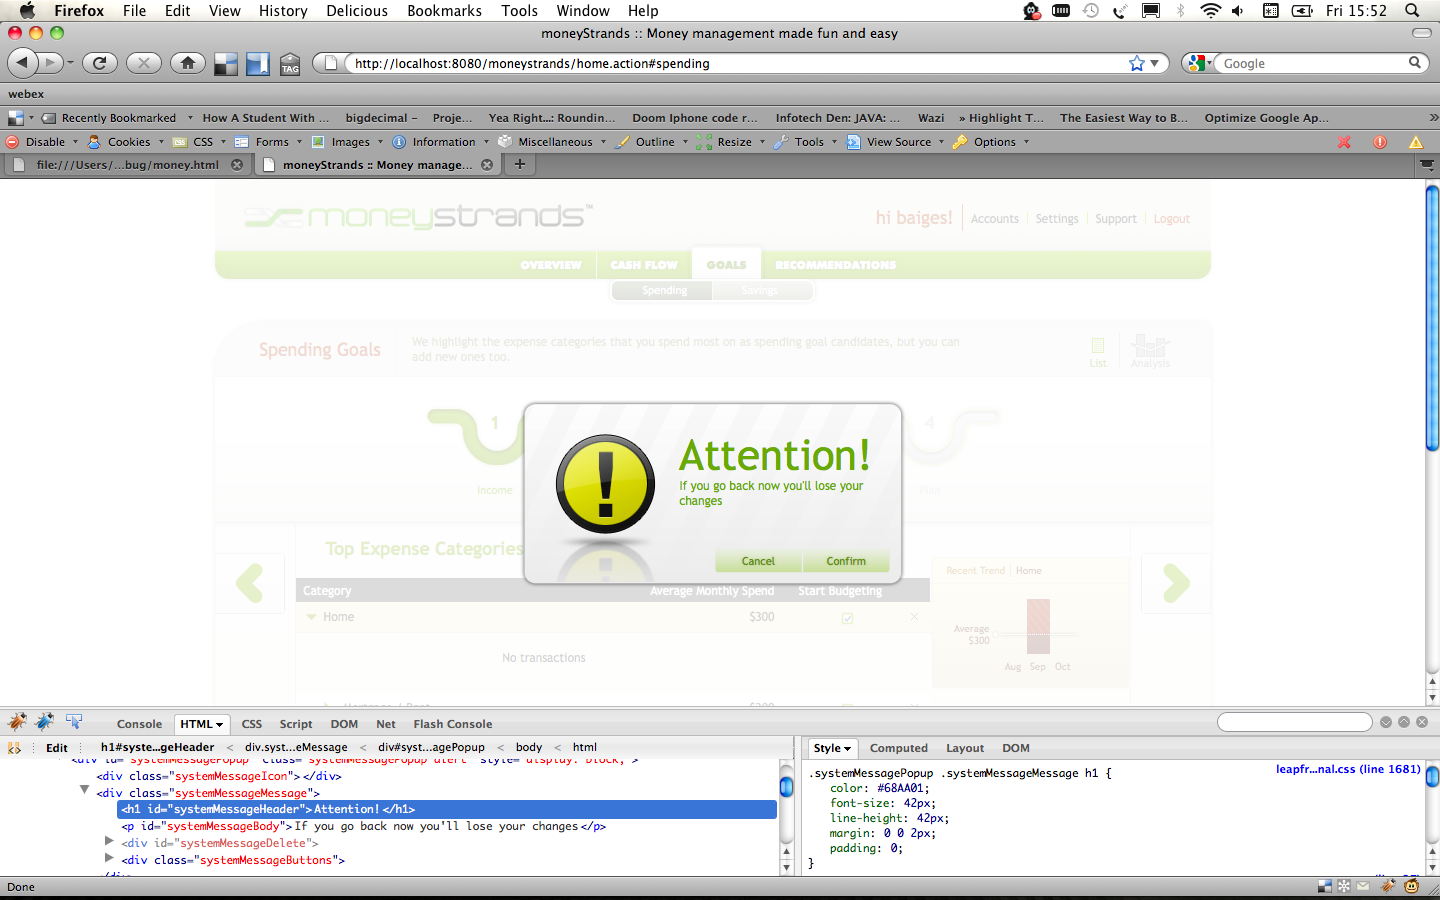
Task: Open the Style tab dropdown in Firebug
Action: click(x=832, y=748)
